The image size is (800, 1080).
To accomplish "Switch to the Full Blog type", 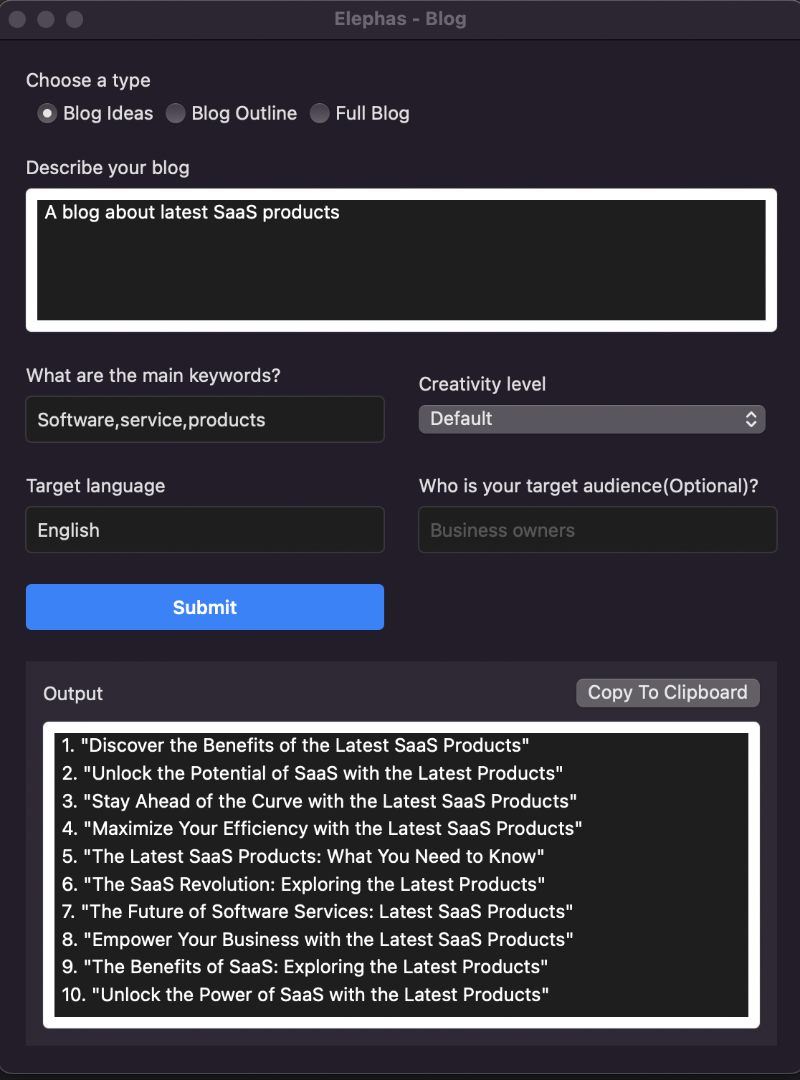I will 319,114.
